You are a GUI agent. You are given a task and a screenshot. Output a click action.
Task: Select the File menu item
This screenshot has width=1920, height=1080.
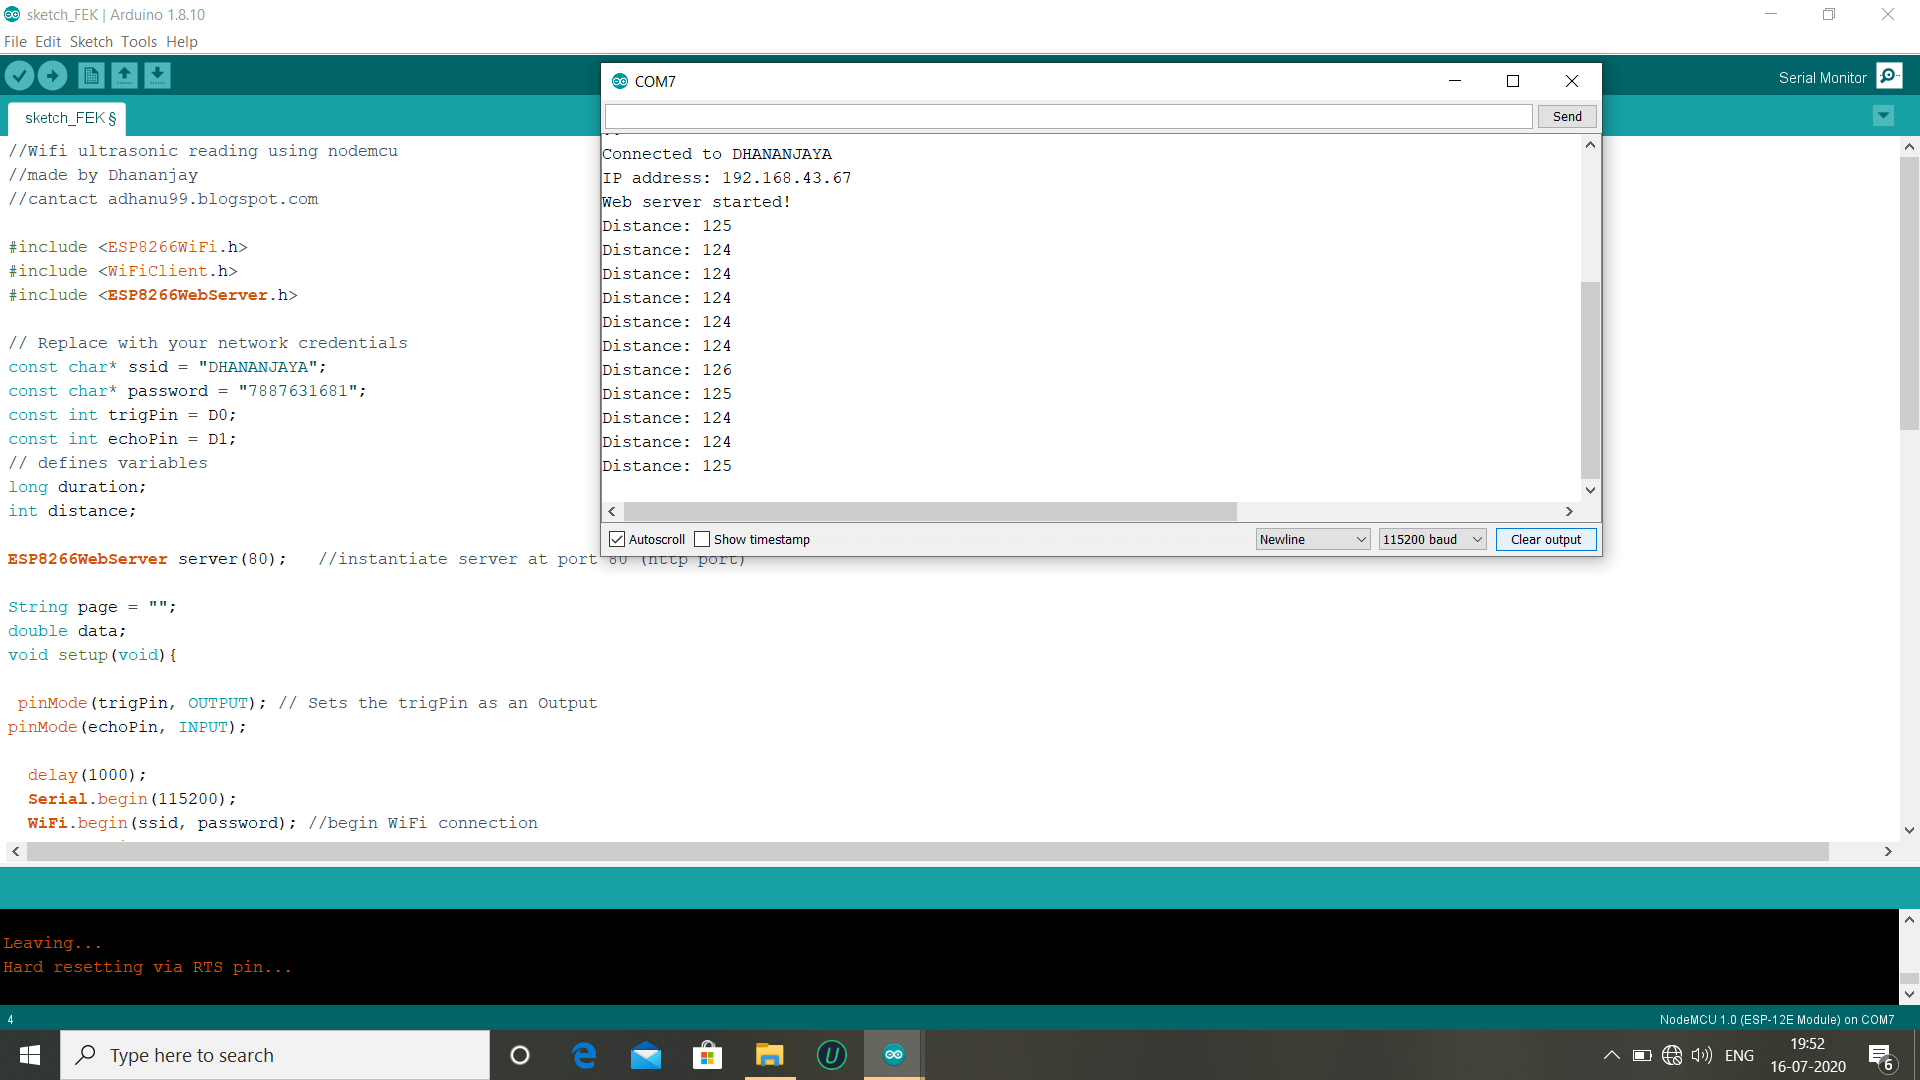pos(17,41)
